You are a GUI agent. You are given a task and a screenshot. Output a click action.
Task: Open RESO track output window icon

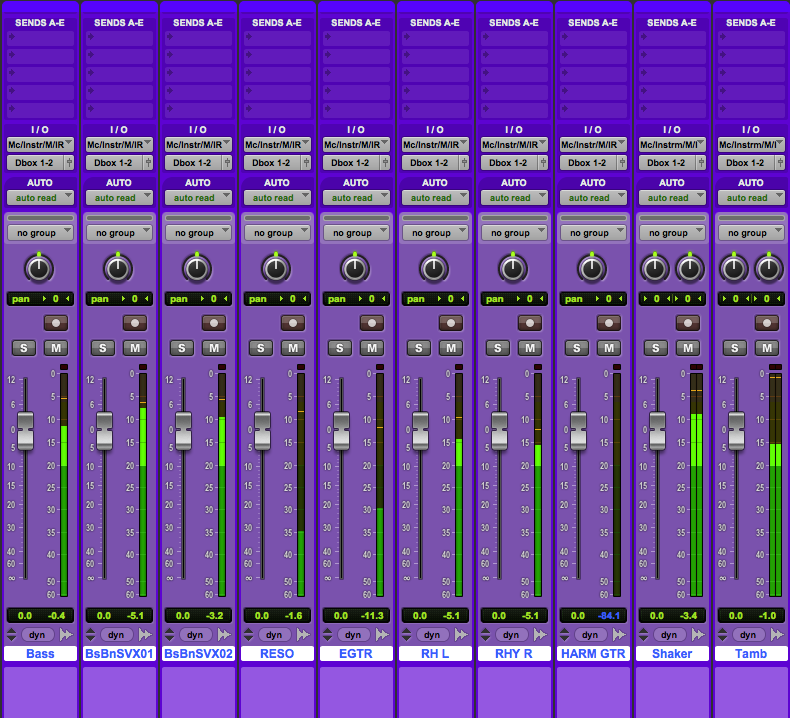tap(303, 634)
